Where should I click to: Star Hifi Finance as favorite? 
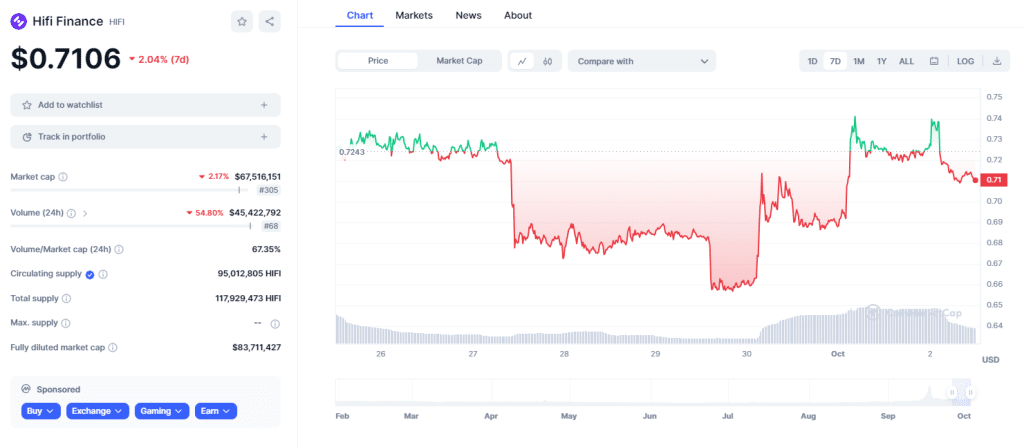242,22
